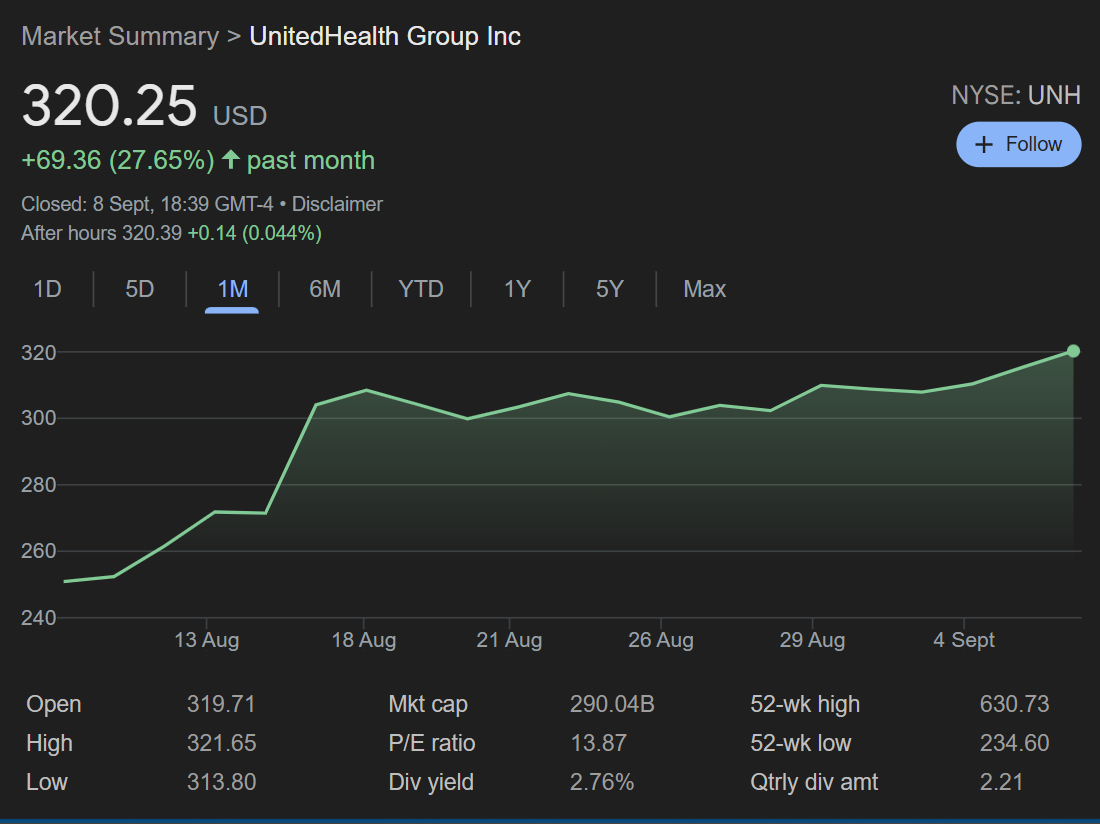Click the 320 y-axis label
1100x824 pixels.
pos(39,353)
